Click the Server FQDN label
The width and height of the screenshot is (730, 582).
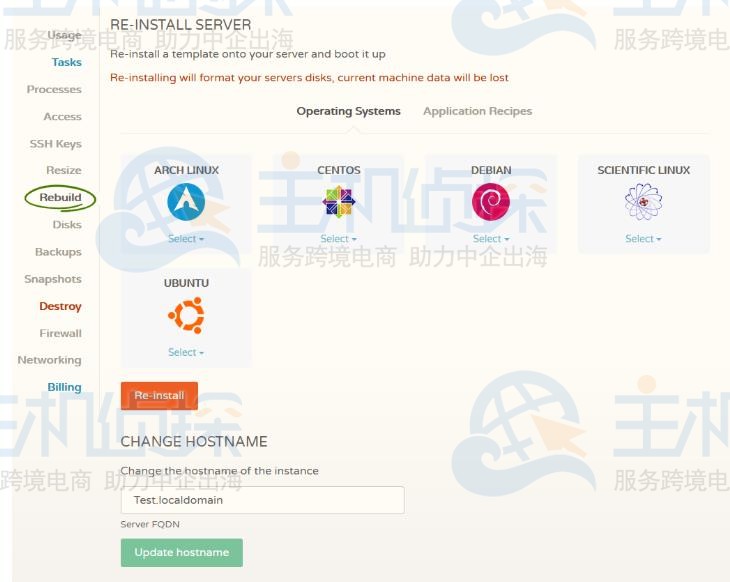click(x=150, y=524)
